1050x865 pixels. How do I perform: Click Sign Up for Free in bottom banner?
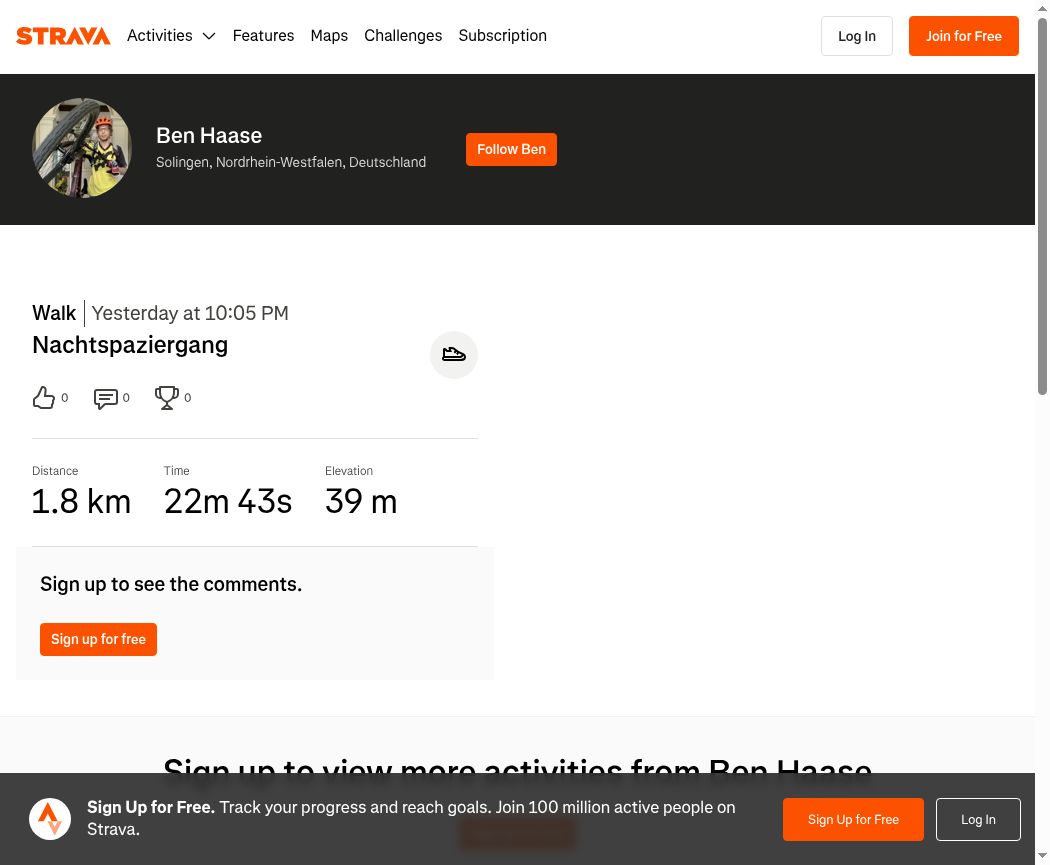click(x=853, y=819)
